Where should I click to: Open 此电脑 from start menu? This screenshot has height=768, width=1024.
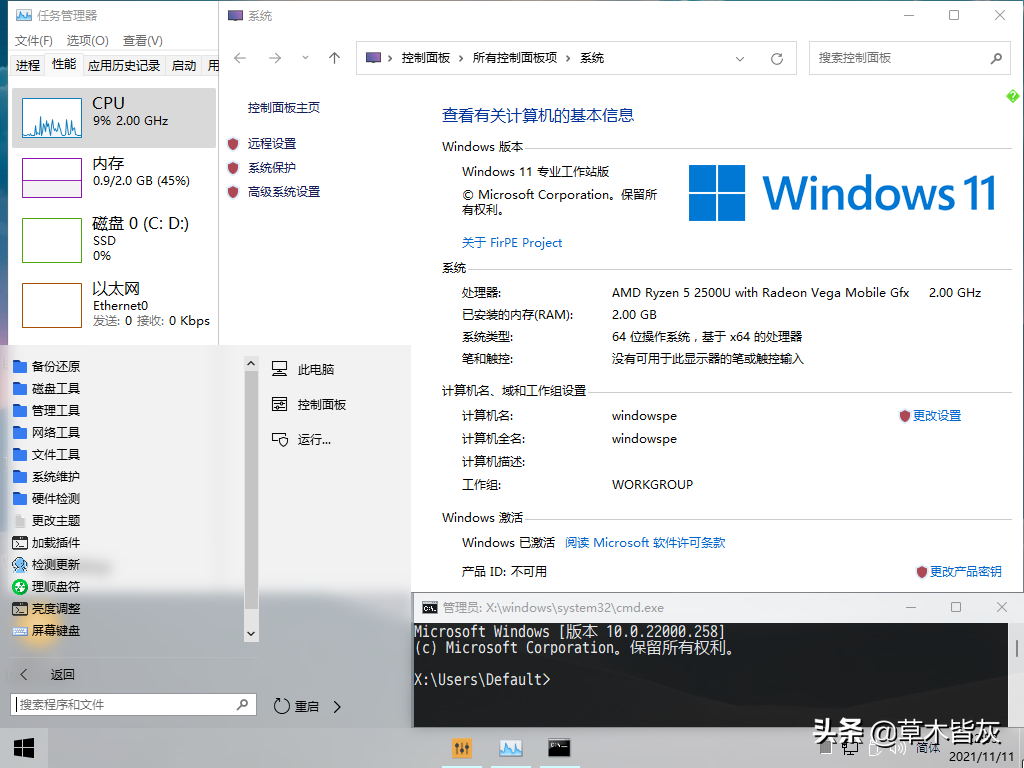click(303, 370)
